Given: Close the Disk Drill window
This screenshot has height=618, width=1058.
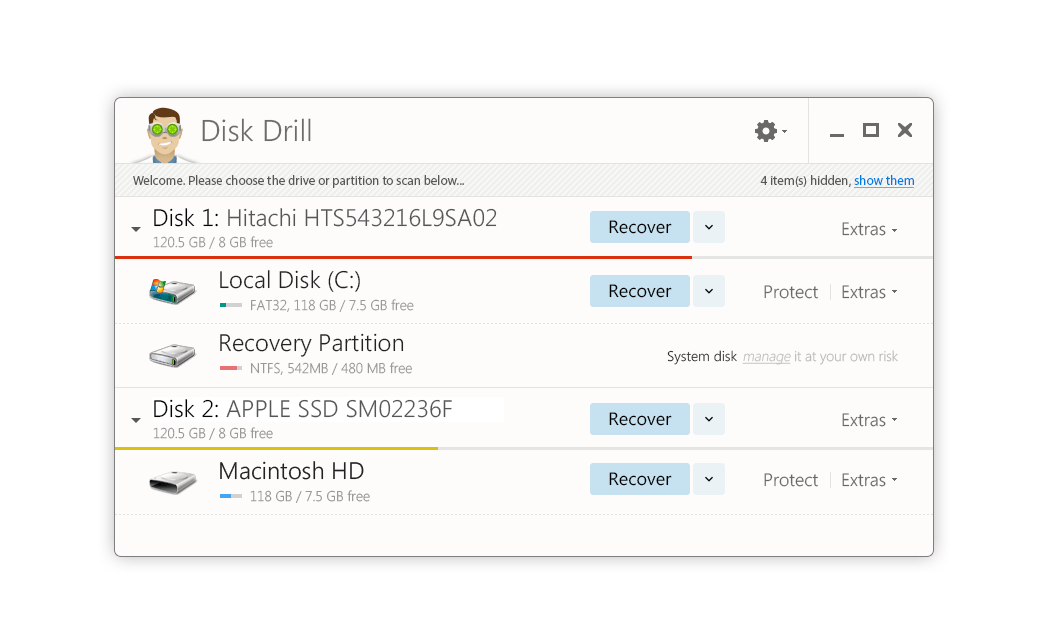Looking at the screenshot, I should pyautogui.click(x=905, y=130).
